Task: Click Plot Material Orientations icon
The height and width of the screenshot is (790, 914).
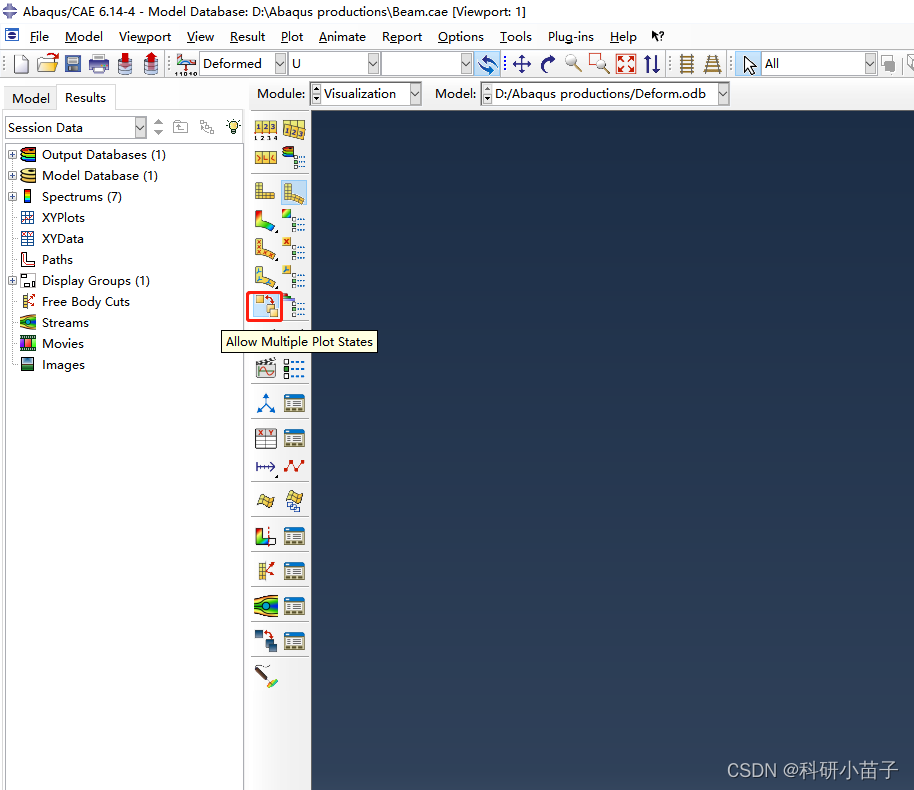Action: coord(265,278)
